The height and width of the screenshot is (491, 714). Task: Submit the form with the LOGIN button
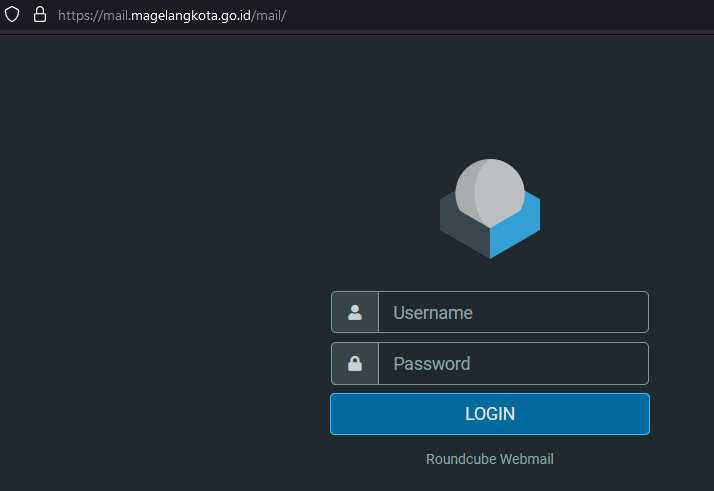pos(490,414)
